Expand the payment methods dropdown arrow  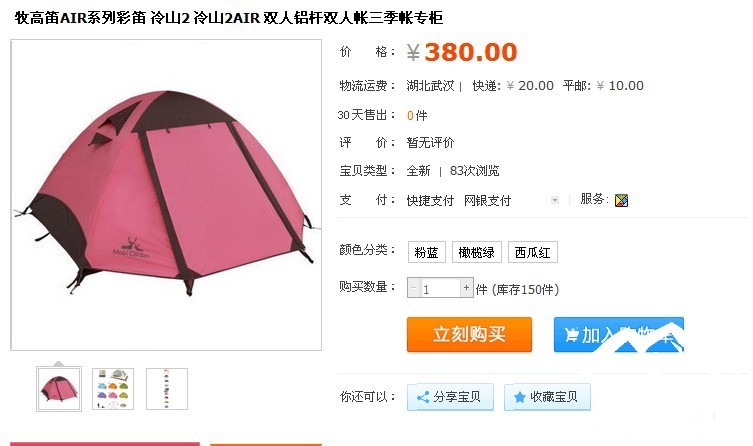555,200
